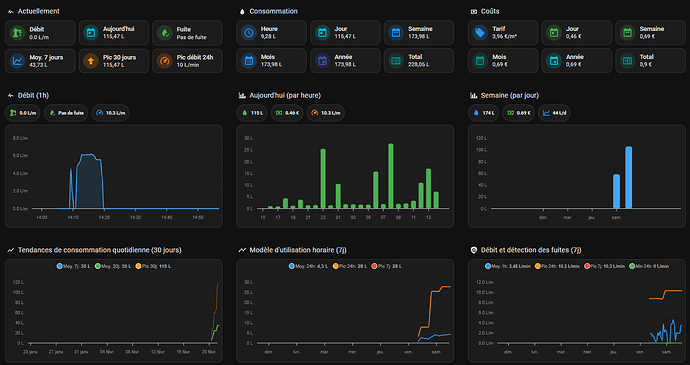Open the 0.46 € chip
This screenshot has width=690, height=365.
coord(287,113)
